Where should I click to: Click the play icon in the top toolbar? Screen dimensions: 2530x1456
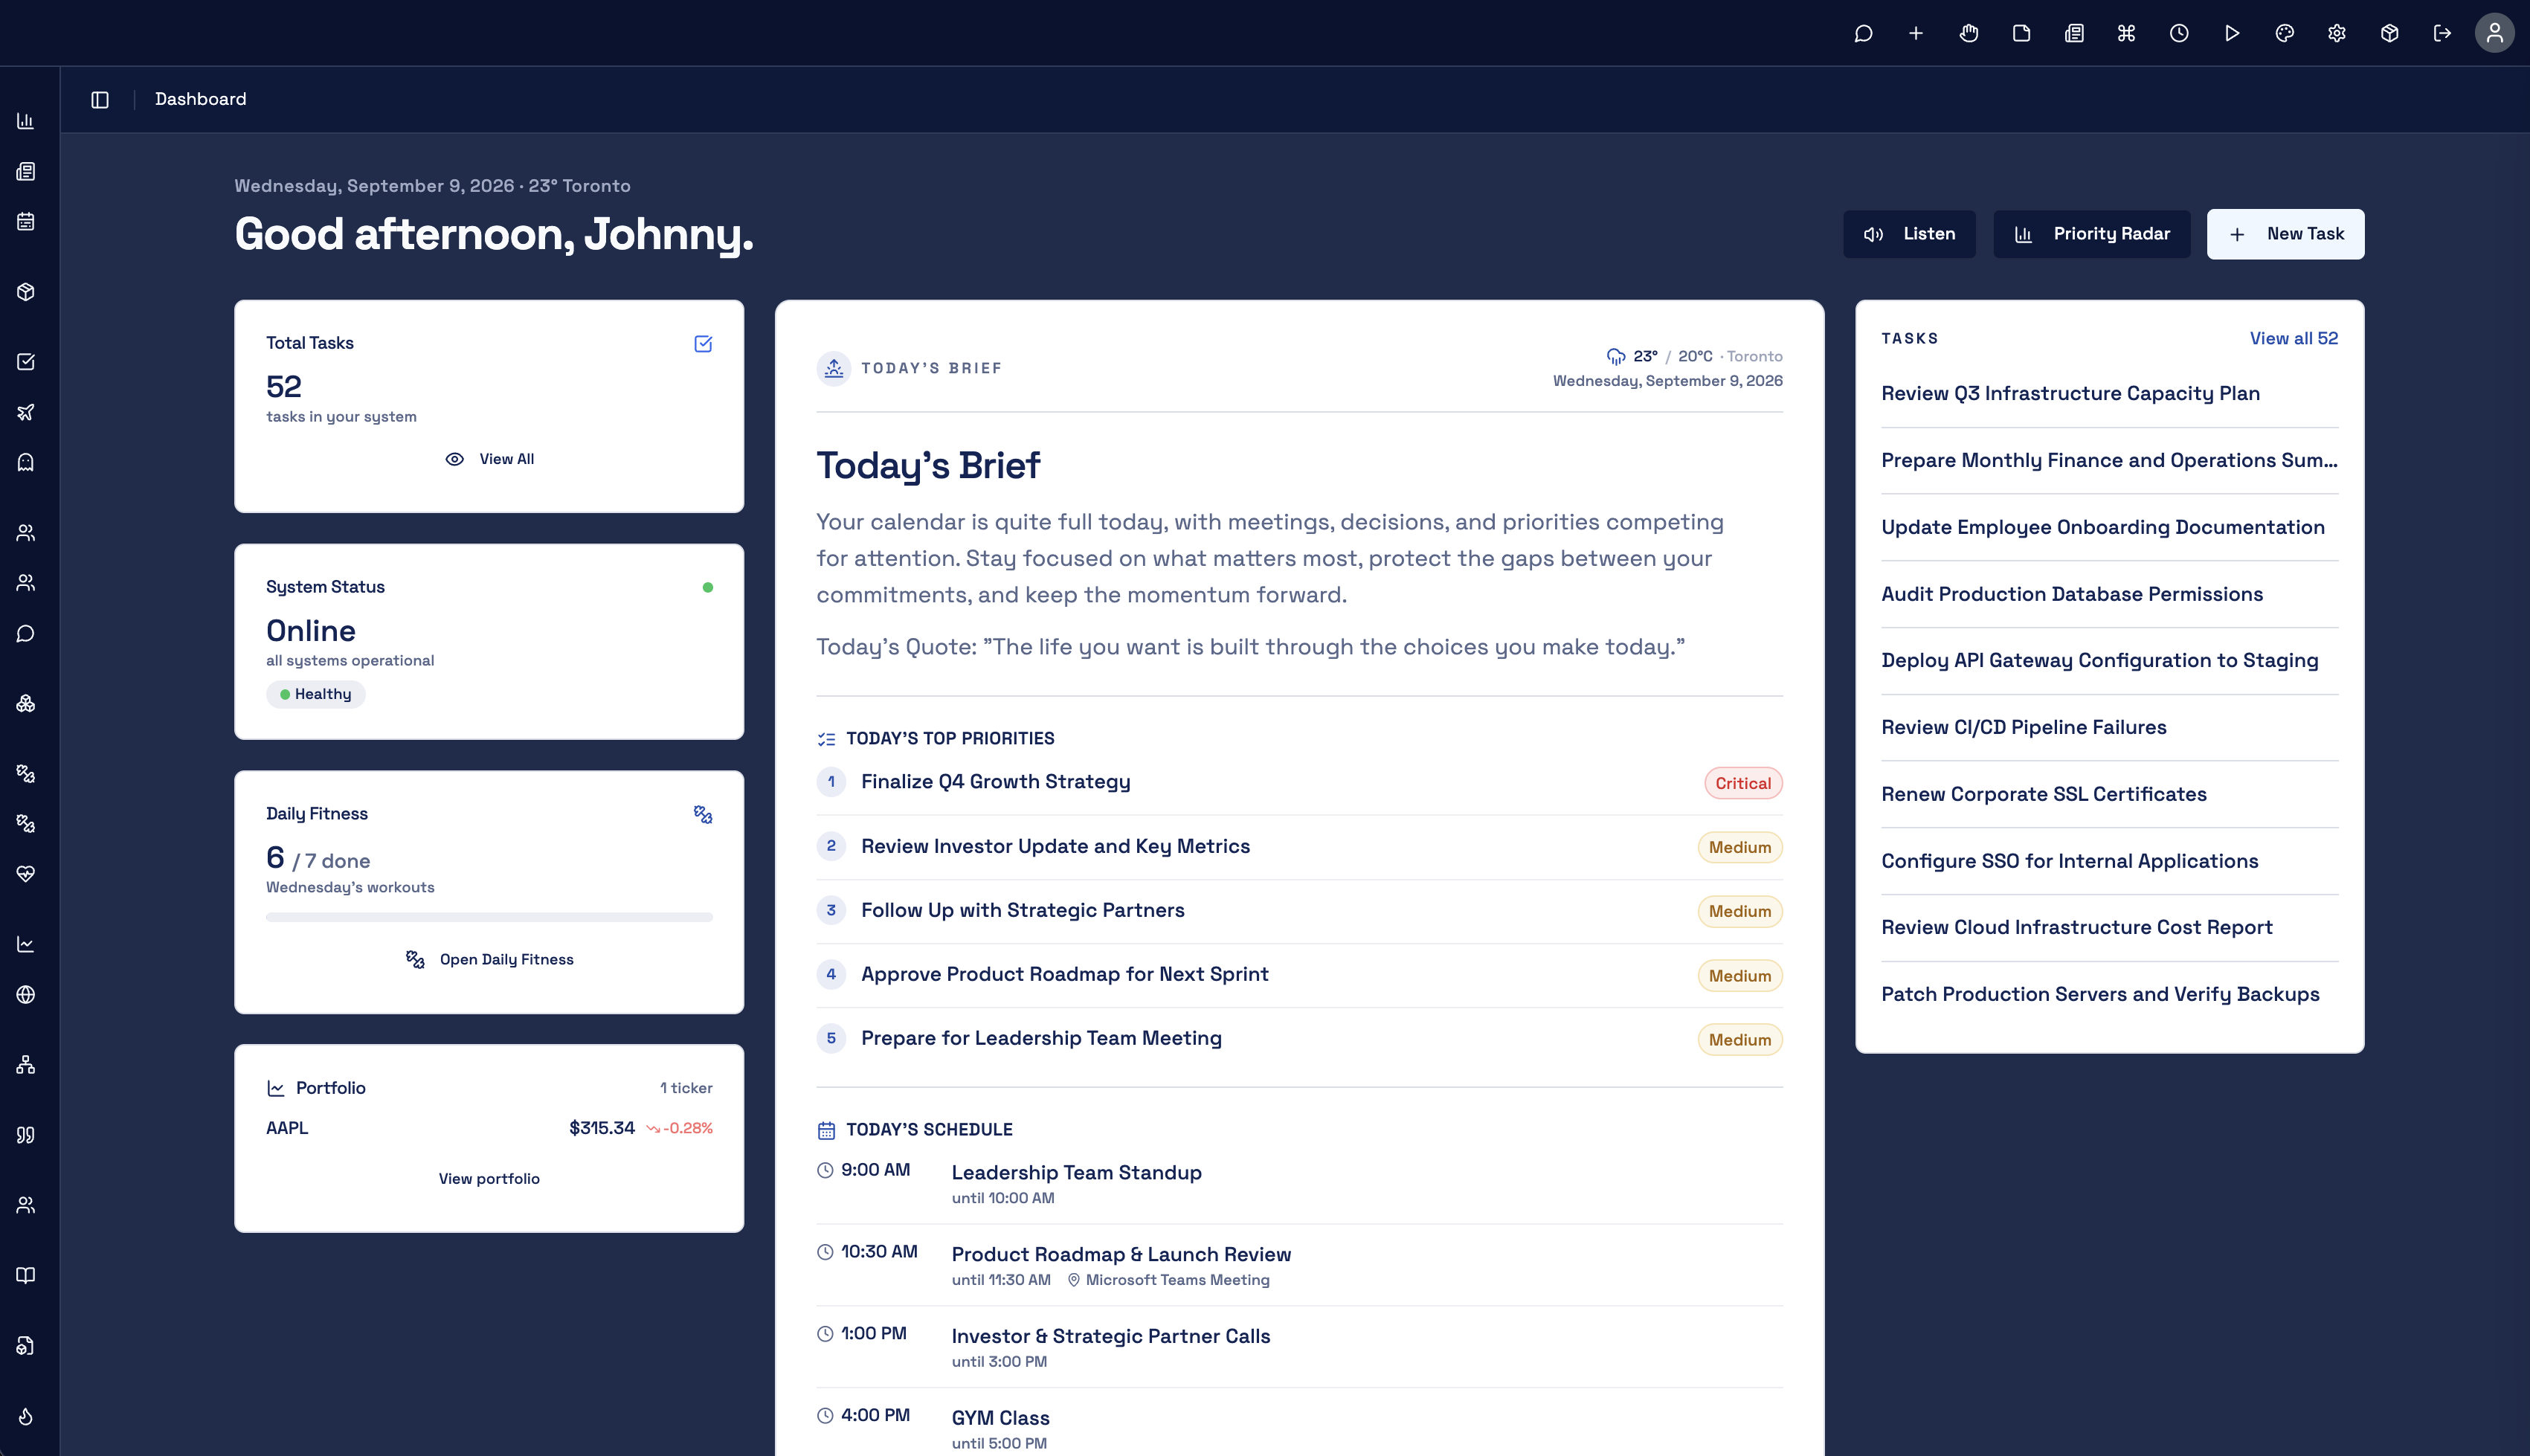[x=2232, y=33]
